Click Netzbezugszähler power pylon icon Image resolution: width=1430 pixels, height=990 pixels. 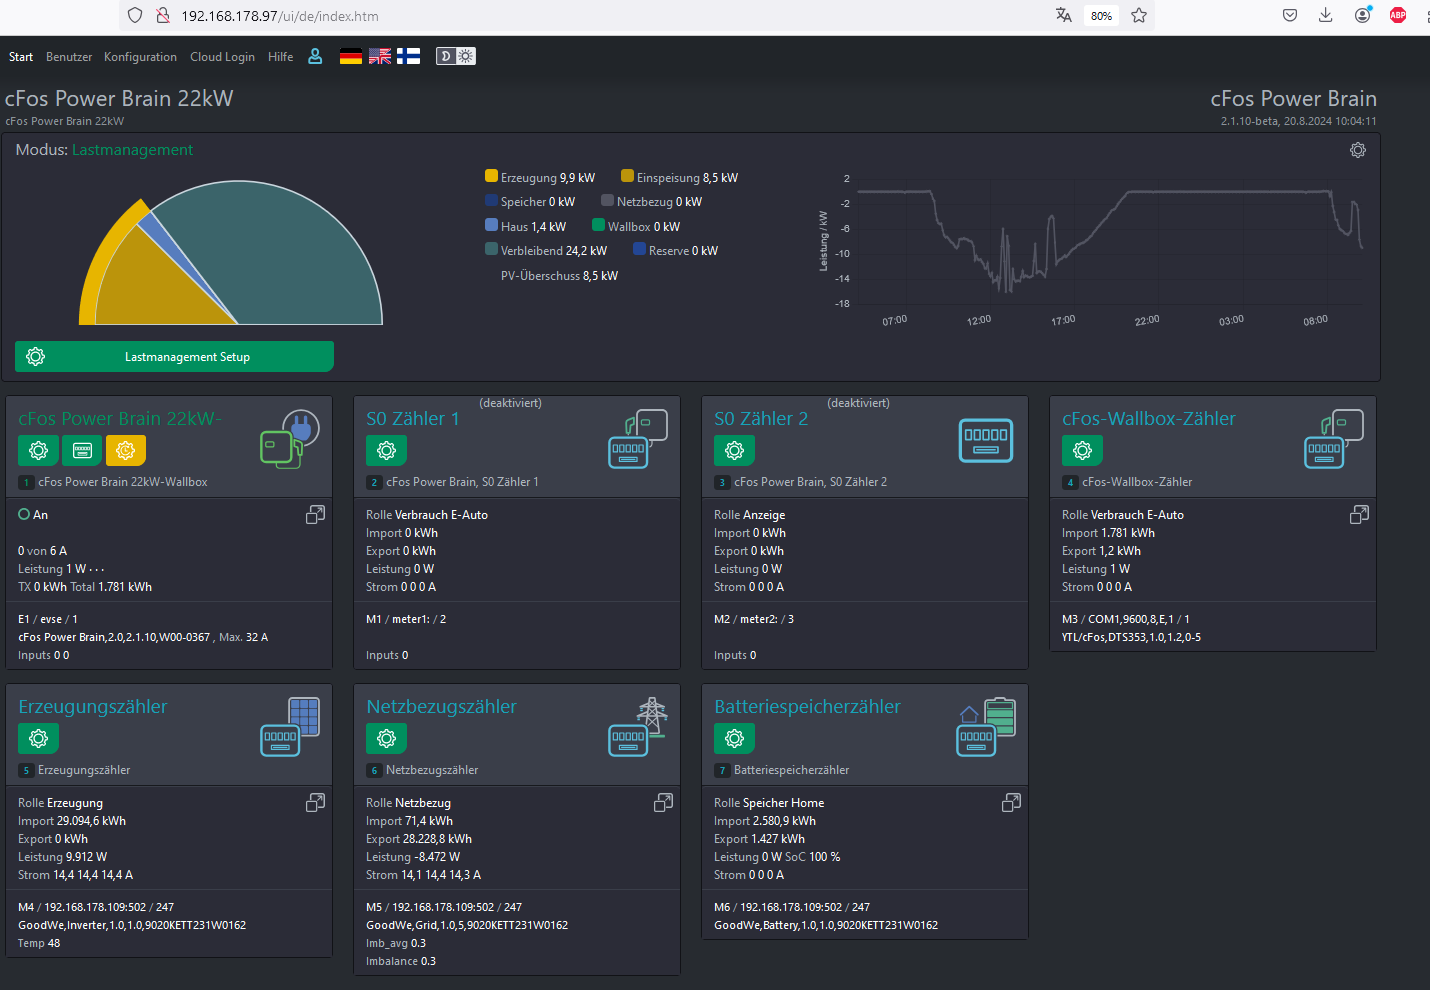(x=638, y=726)
